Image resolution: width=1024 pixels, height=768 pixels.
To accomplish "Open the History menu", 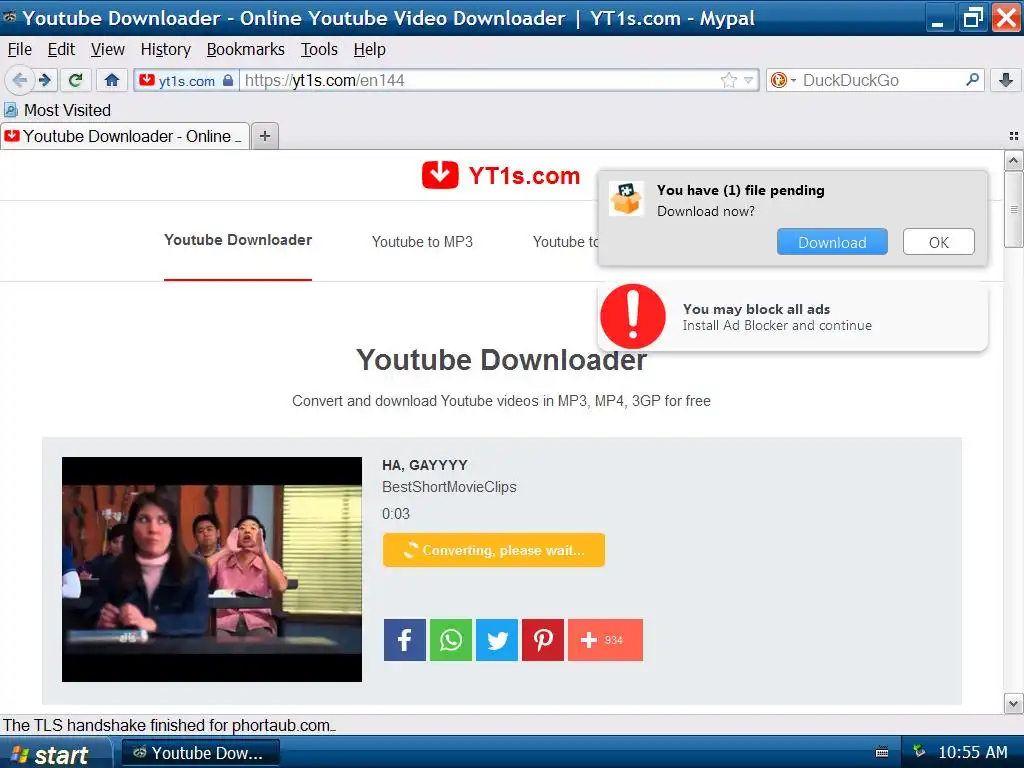I will click(x=166, y=50).
